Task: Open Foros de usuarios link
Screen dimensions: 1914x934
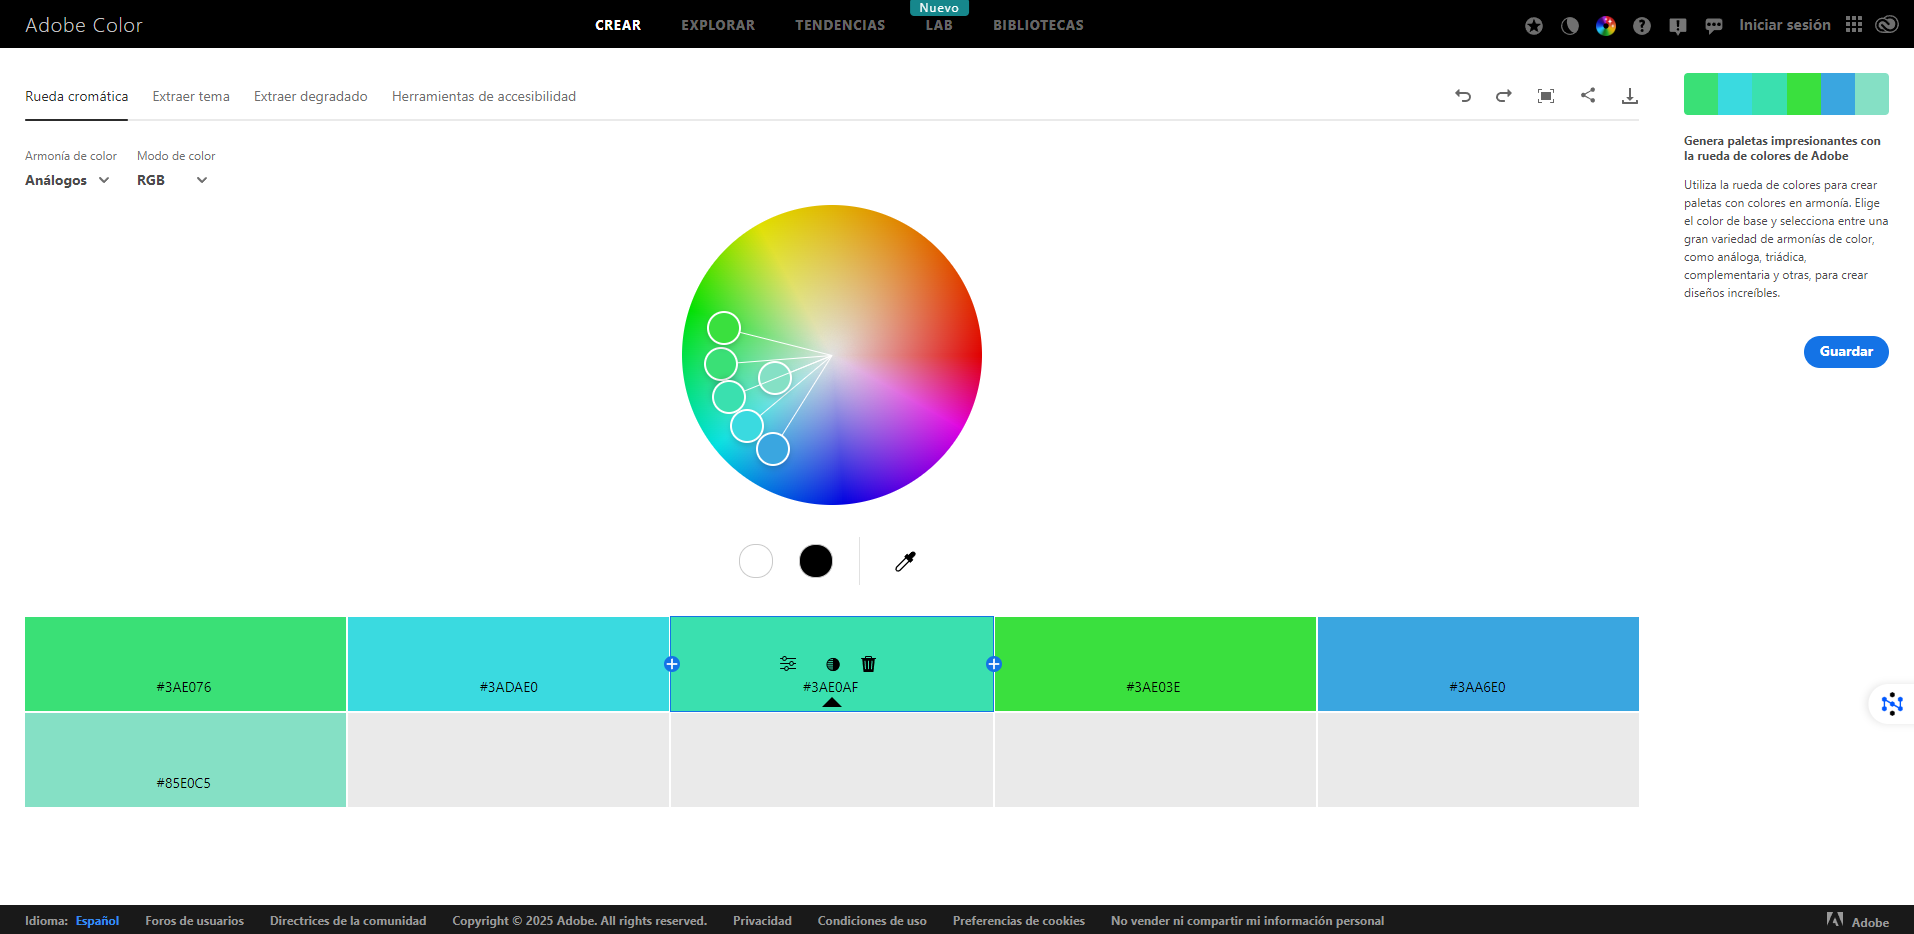Action: [194, 921]
